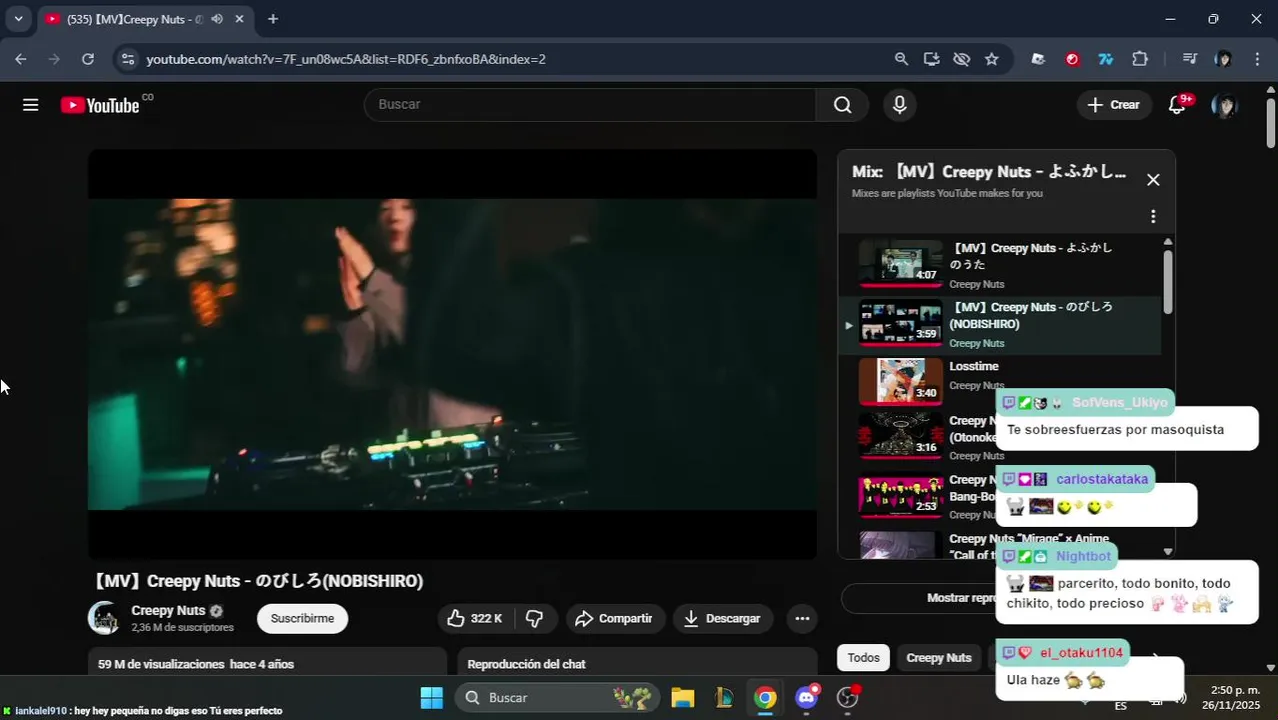Open the 7TV extension icon
Screen dimensions: 1278x720
(1106, 59)
